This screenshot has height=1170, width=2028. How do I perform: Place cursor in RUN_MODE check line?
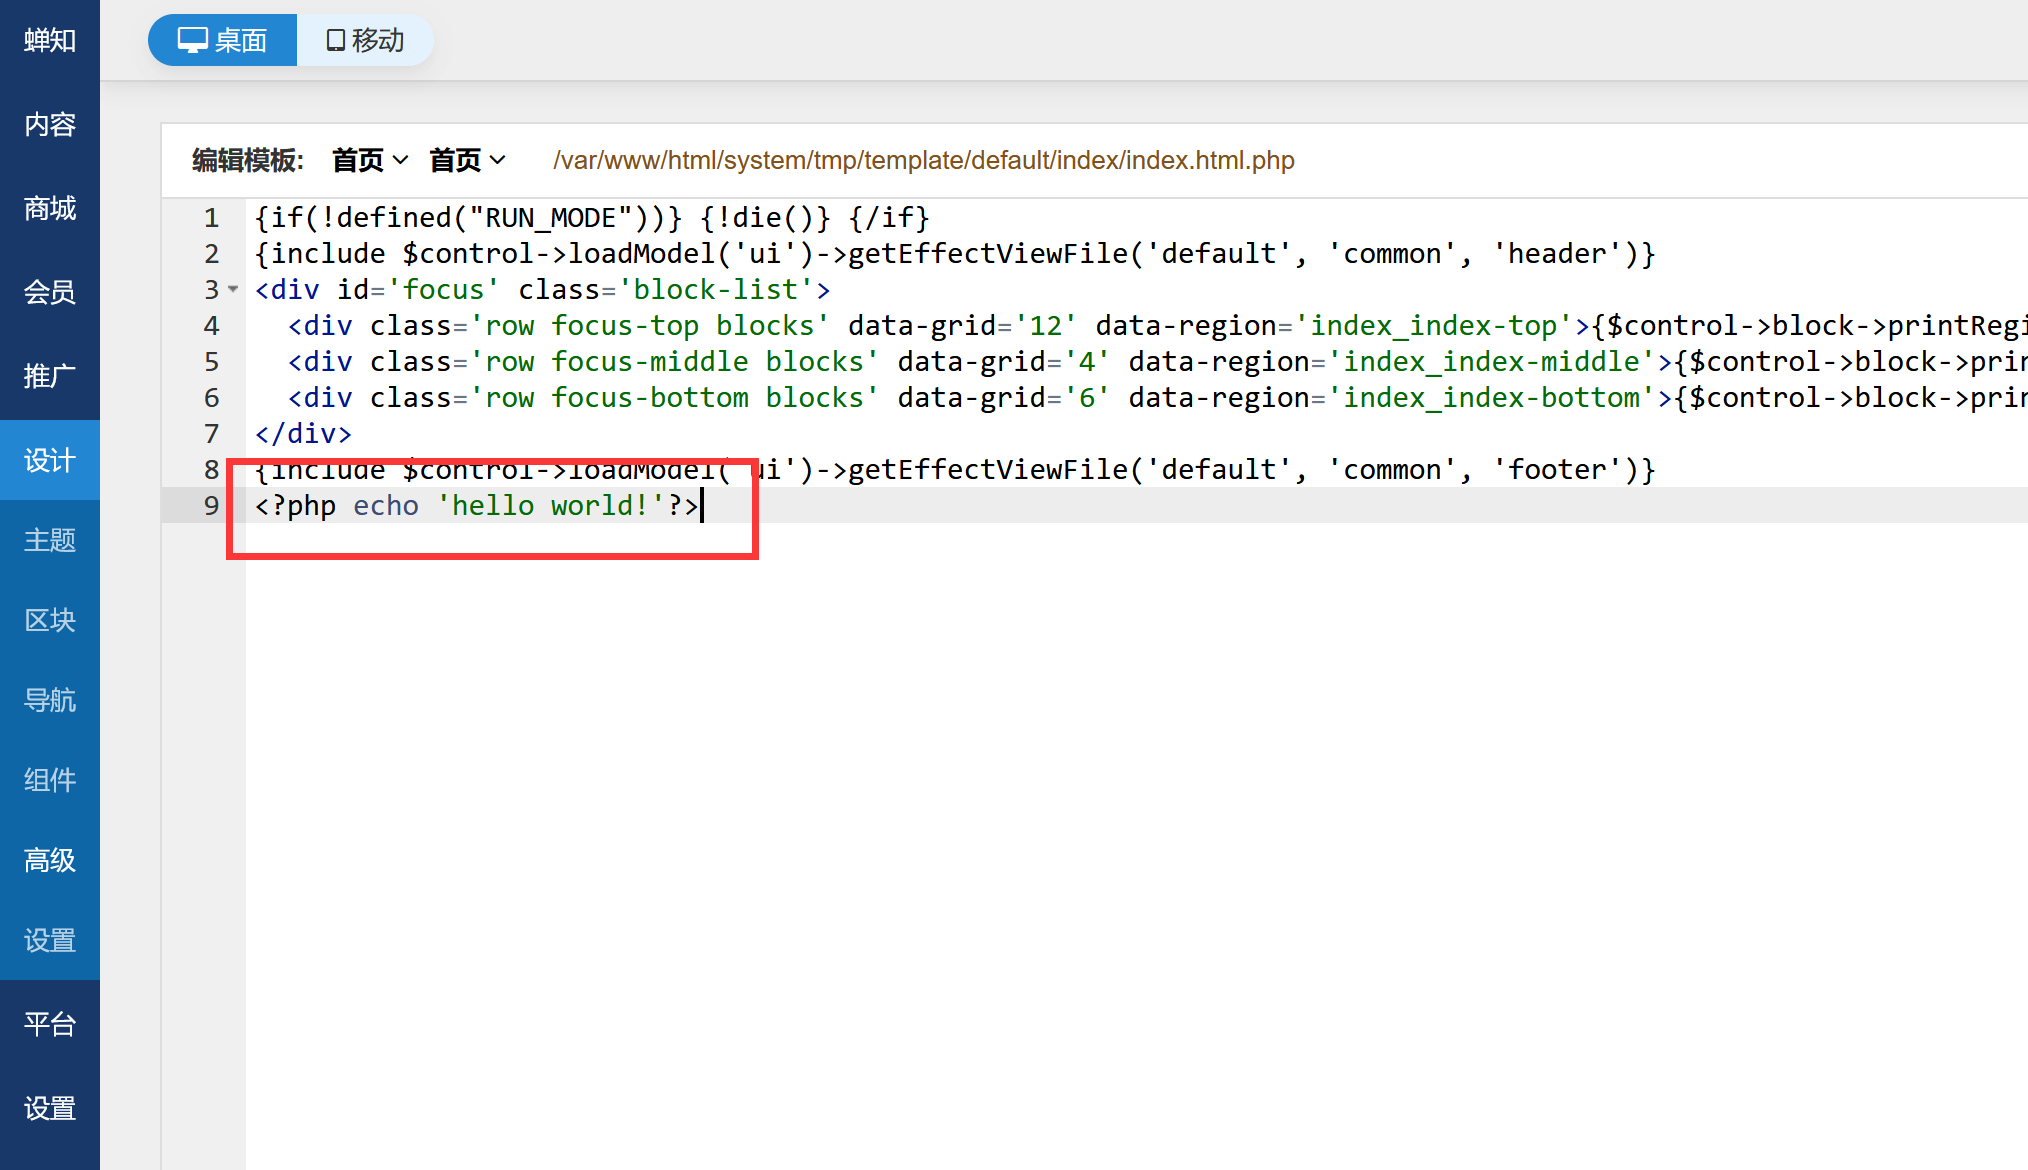[592, 218]
